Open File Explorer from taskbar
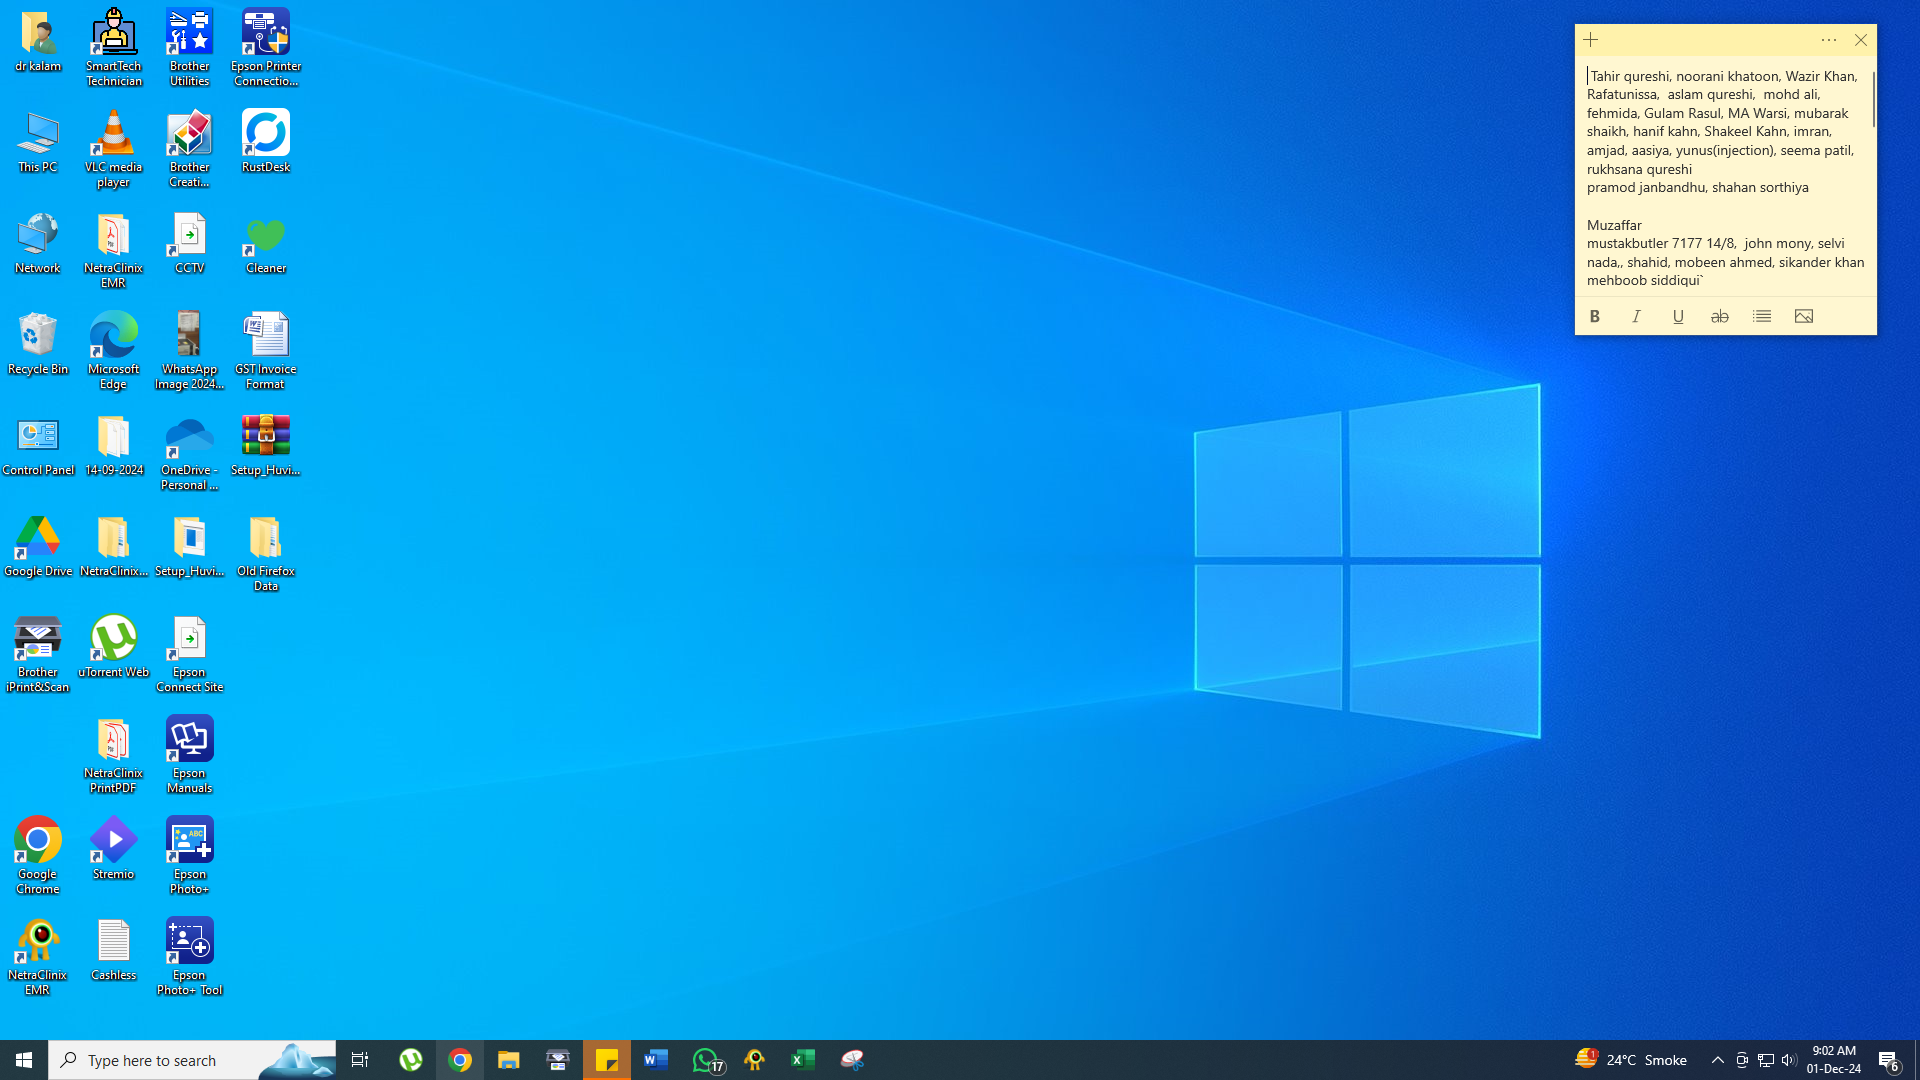The height and width of the screenshot is (1080, 1920). pos(509,1060)
